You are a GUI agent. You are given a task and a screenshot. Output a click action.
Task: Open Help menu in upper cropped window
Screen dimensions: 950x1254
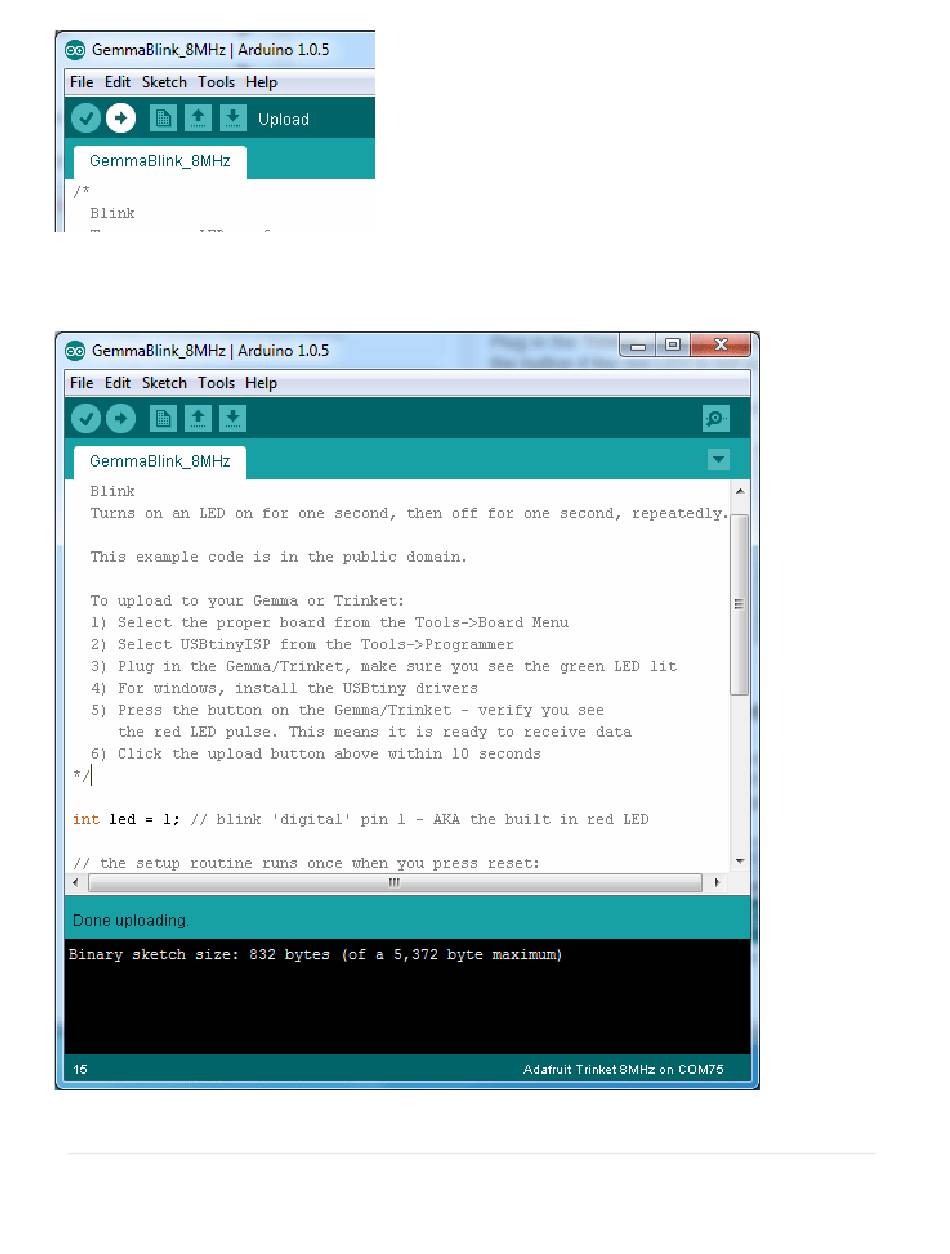click(261, 82)
